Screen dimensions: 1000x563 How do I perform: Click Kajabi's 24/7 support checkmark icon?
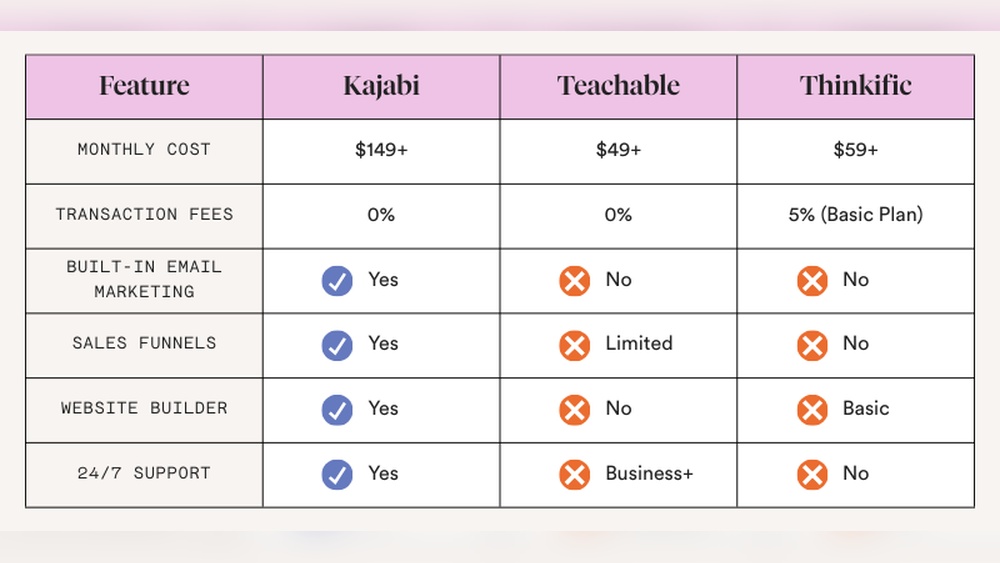coord(337,474)
